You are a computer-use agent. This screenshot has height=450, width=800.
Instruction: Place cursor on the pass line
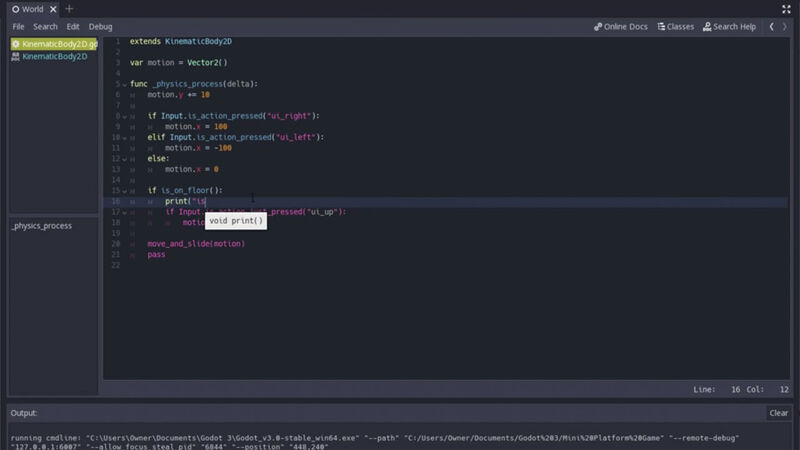click(x=156, y=255)
